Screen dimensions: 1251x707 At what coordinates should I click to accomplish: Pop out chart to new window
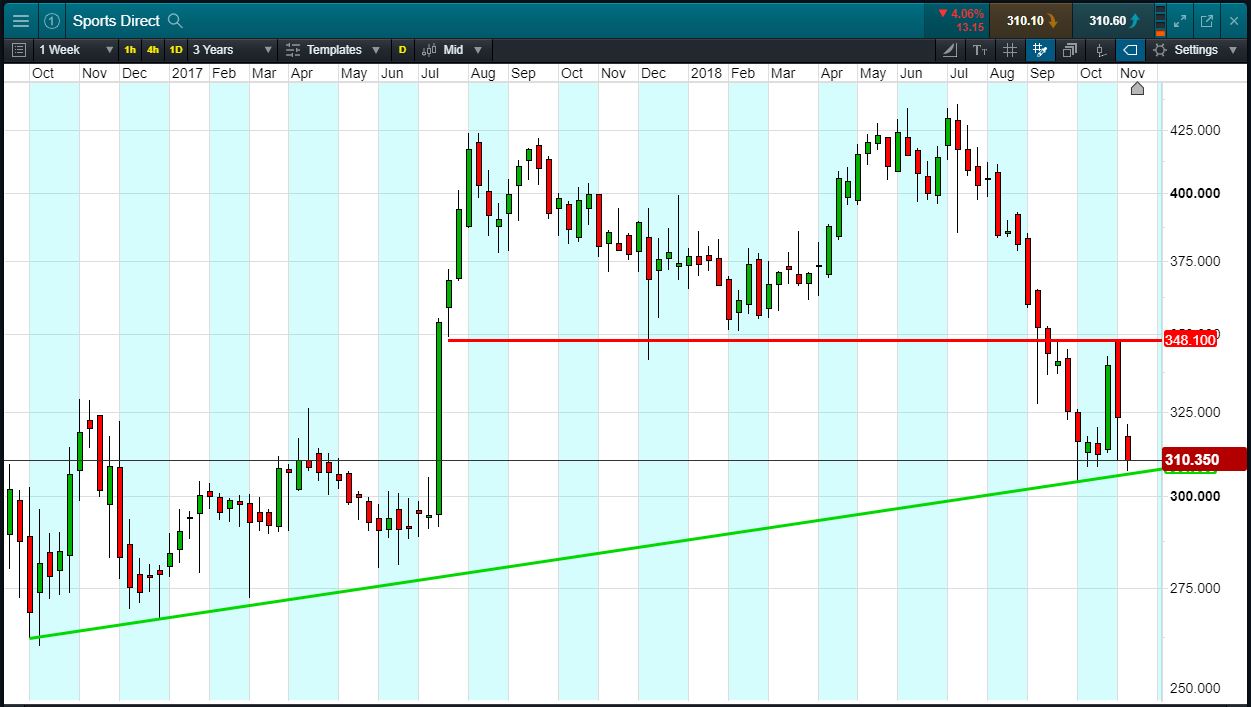[x=1206, y=20]
